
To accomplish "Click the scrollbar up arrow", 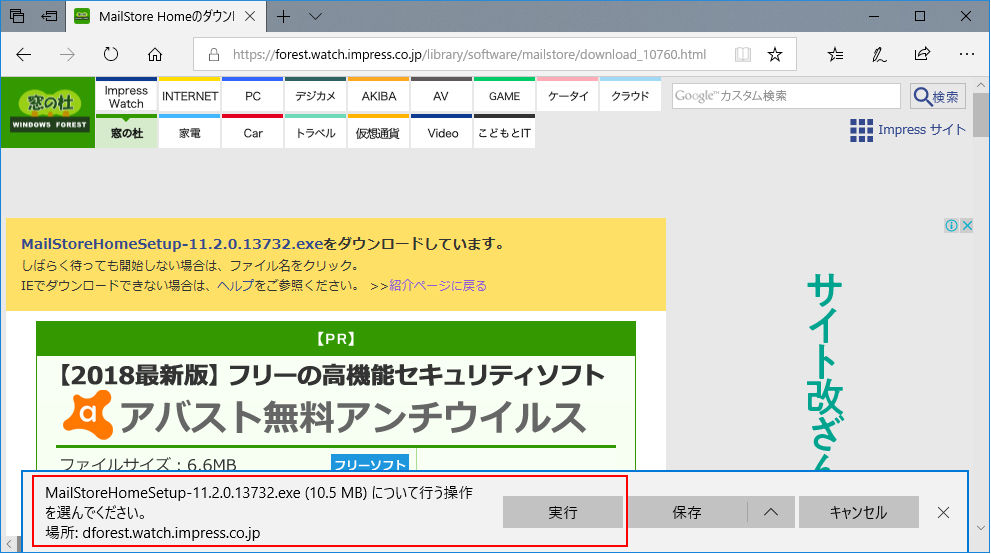I will click(981, 85).
